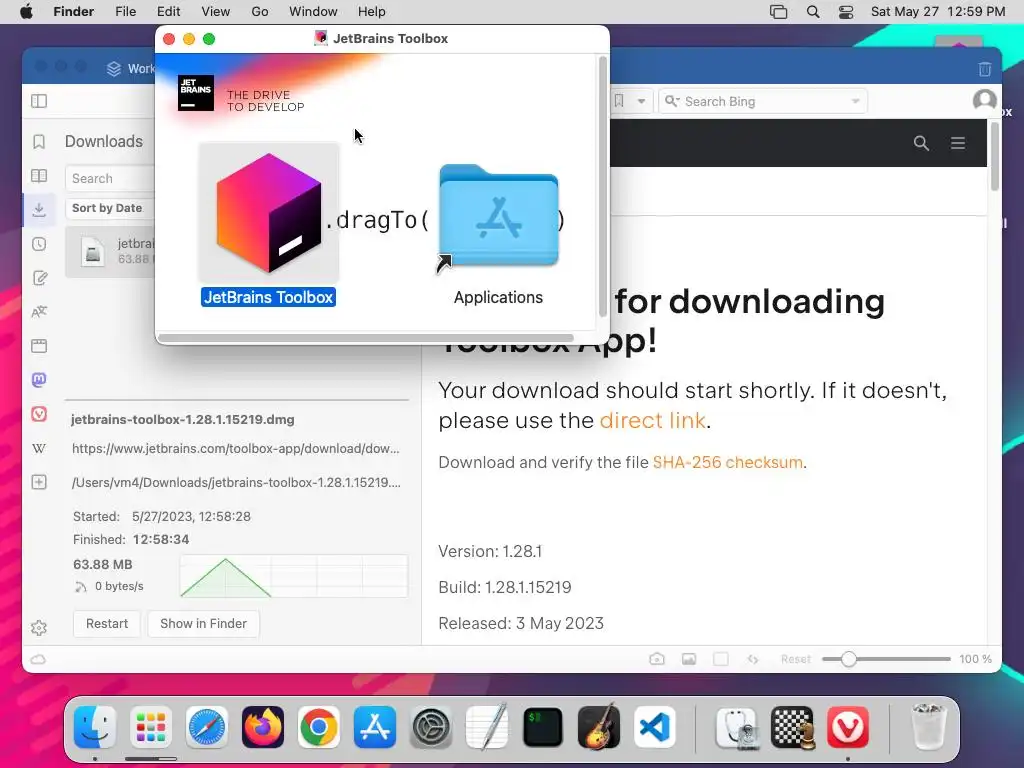This screenshot has width=1024, height=768.
Task: Open the JetBrains website hamburger menu
Action: tap(958, 143)
